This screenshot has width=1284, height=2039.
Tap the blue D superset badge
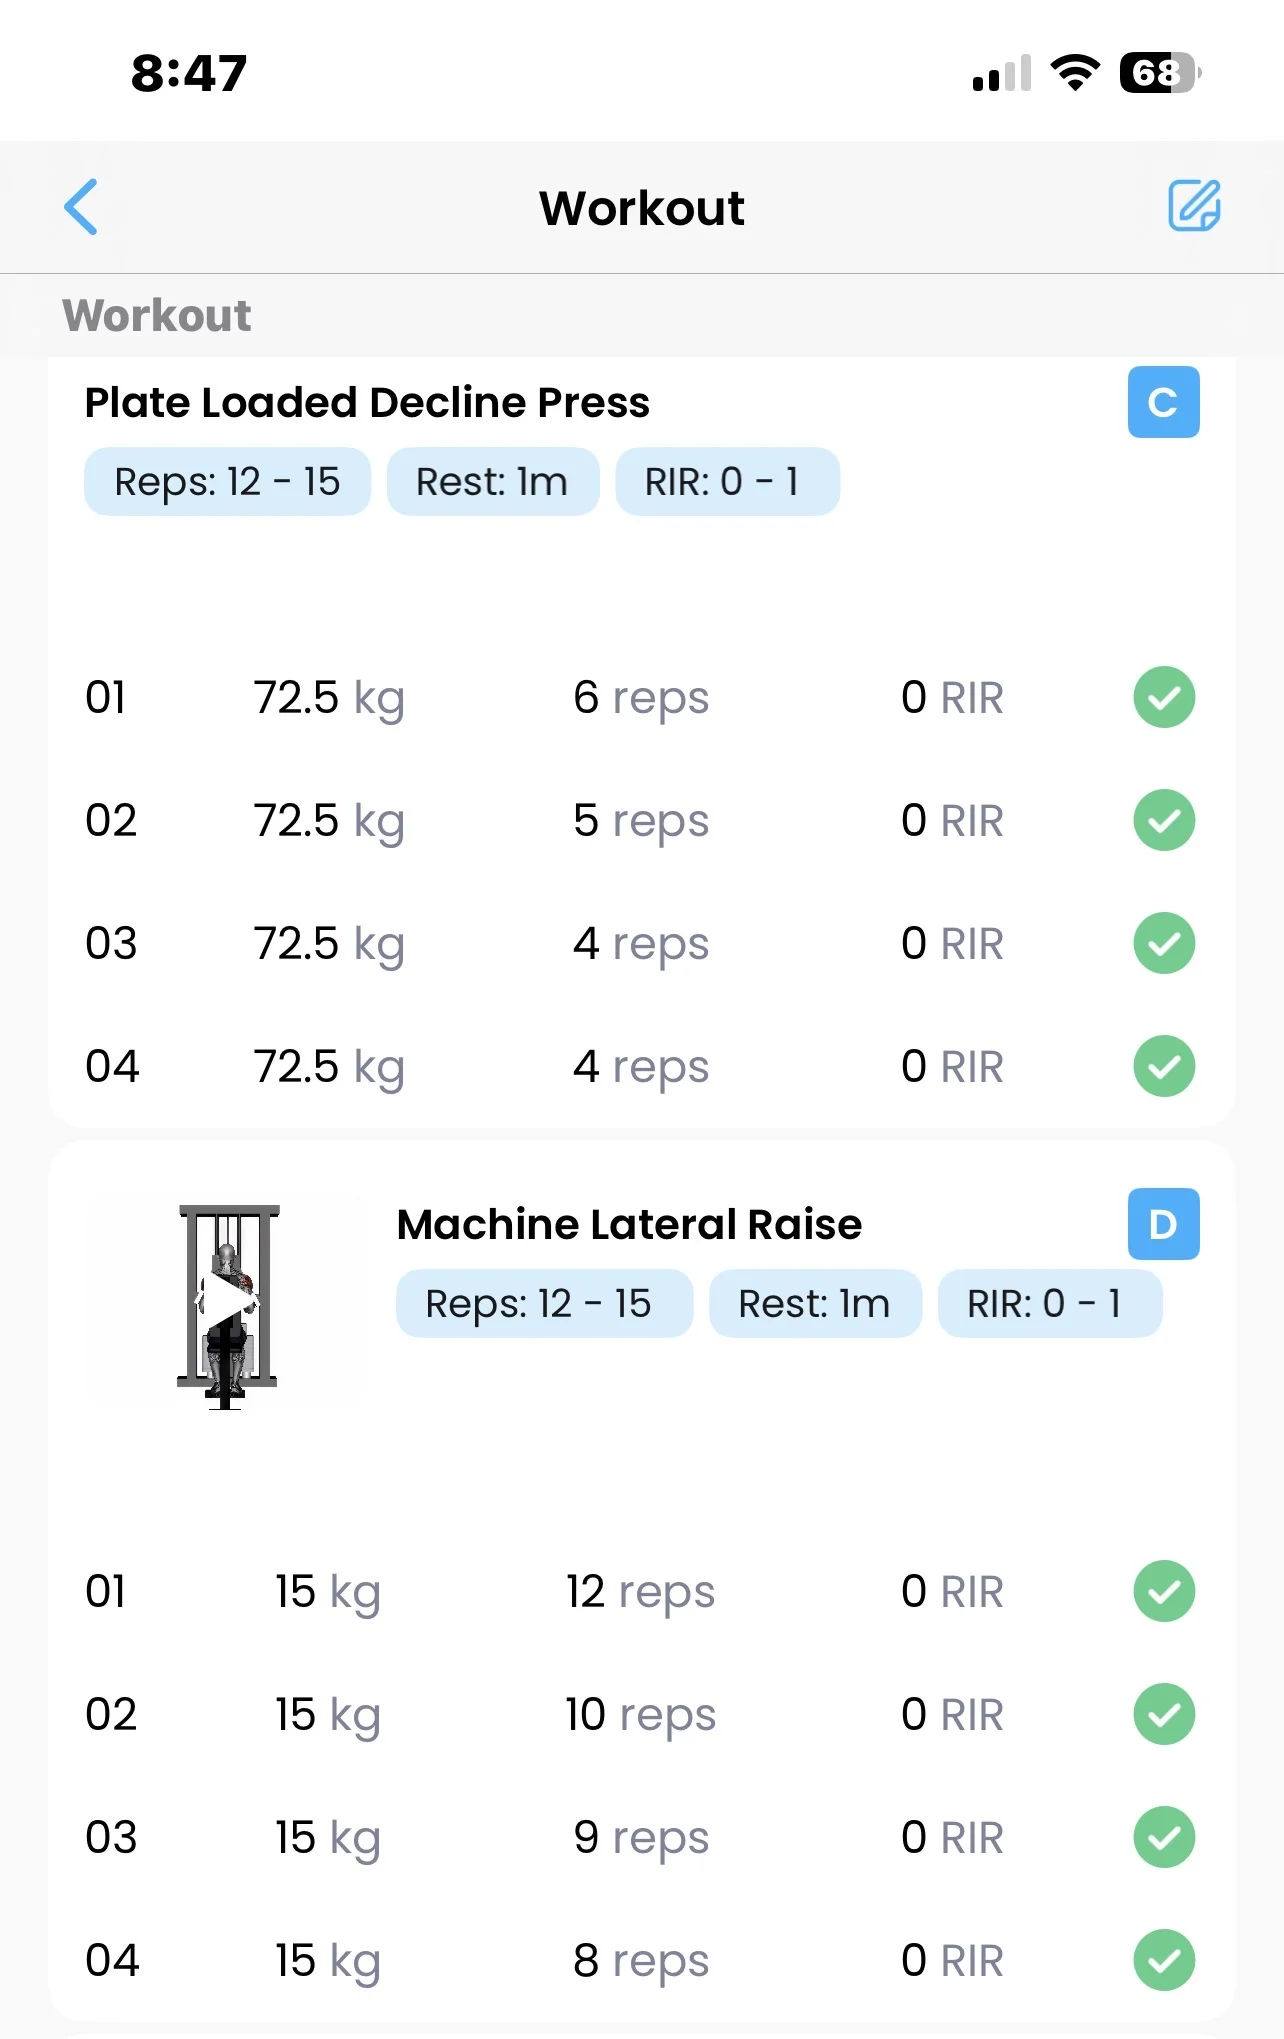pos(1163,1224)
